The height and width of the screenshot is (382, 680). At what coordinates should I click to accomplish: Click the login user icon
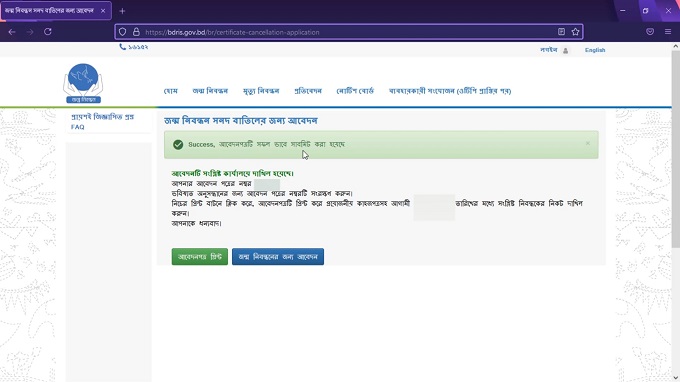[566, 51]
